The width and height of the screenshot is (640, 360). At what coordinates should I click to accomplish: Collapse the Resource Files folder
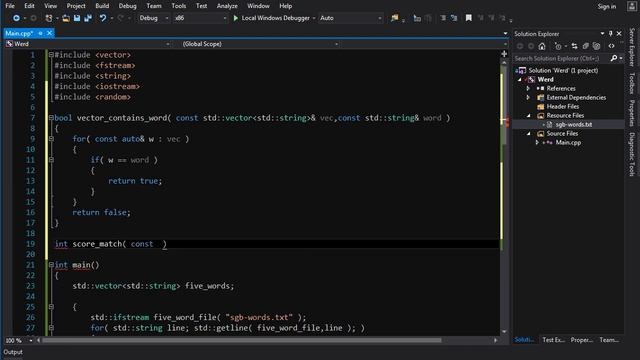point(529,116)
